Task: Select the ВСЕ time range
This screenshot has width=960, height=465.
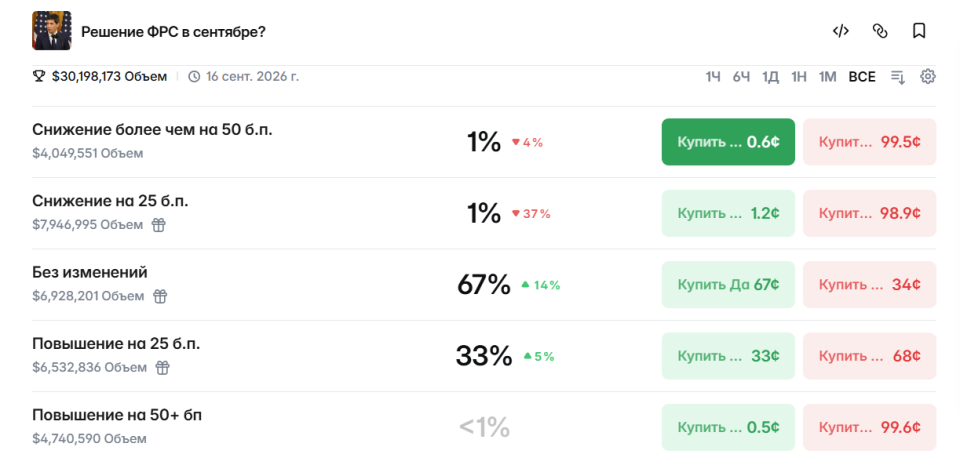Action: coord(862,77)
